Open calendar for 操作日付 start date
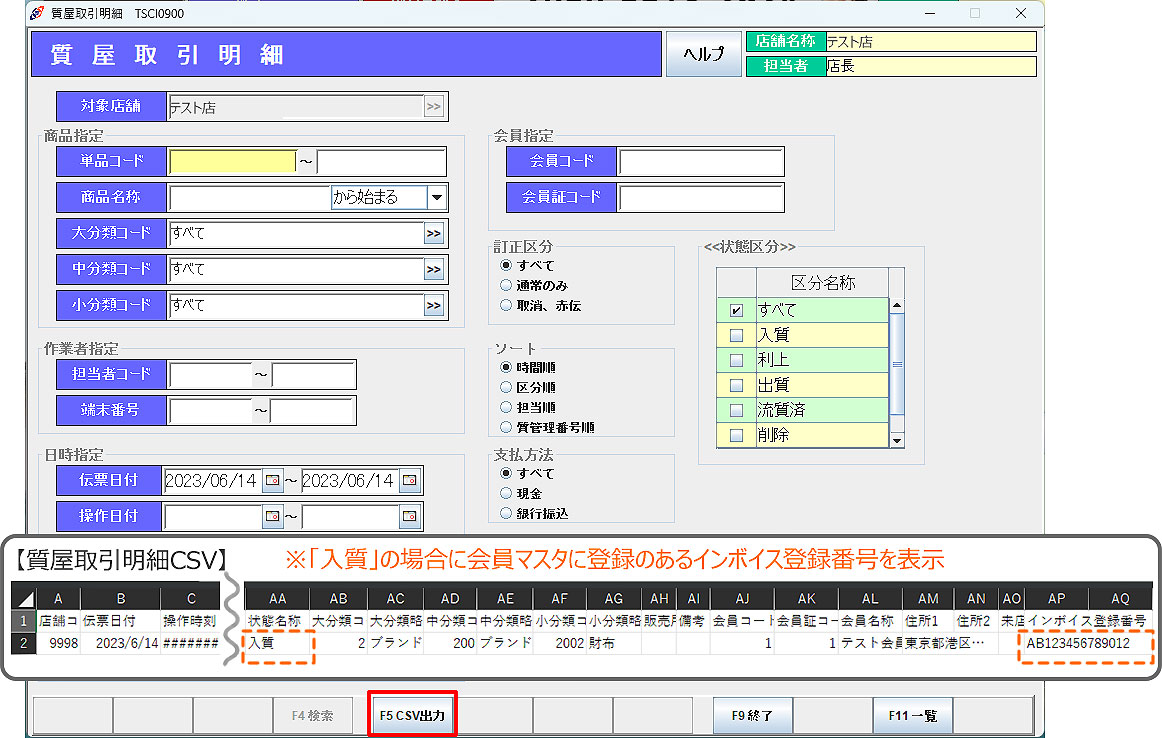Image resolution: width=1162 pixels, height=738 pixels. click(x=272, y=516)
